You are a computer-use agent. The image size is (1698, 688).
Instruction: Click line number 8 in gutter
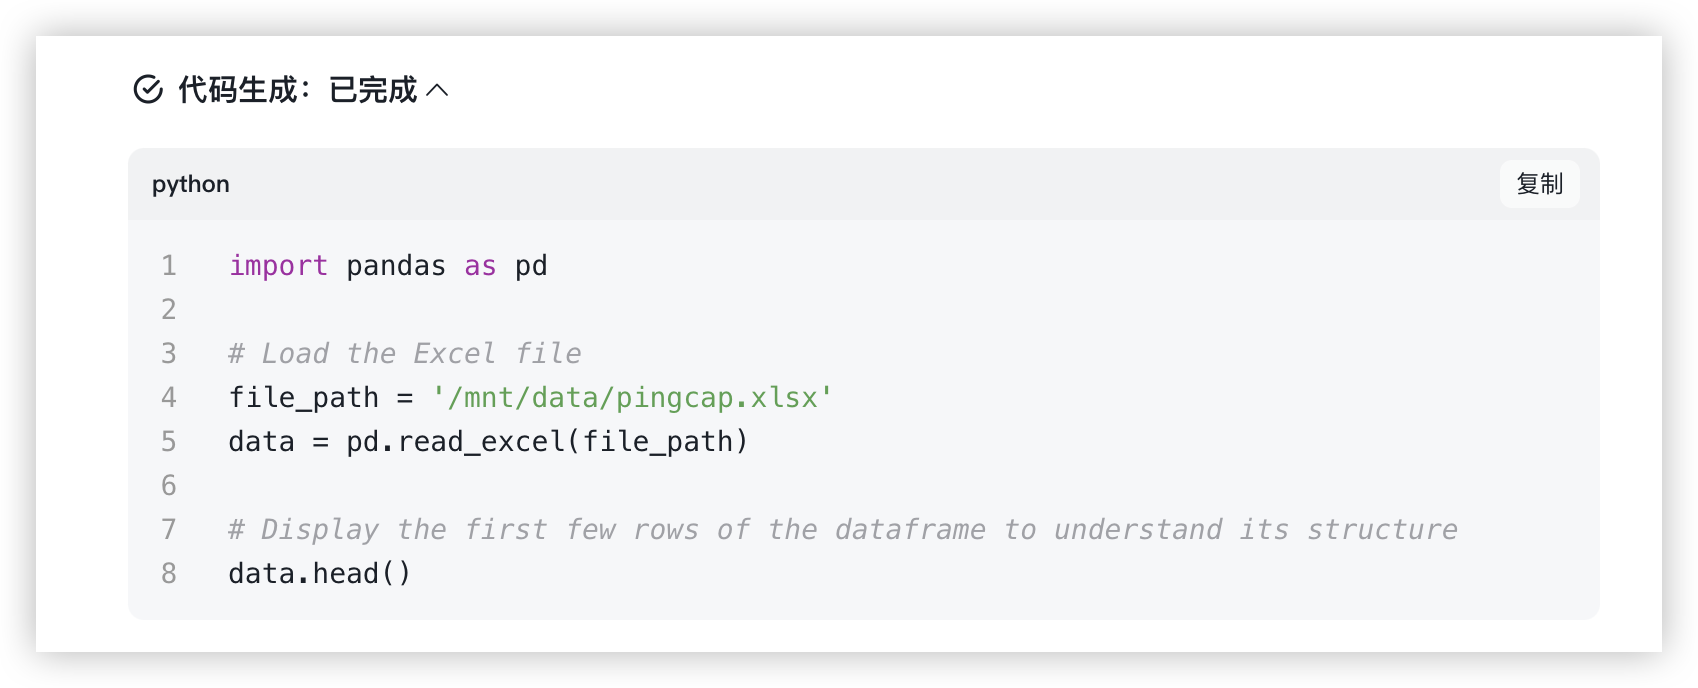169,574
